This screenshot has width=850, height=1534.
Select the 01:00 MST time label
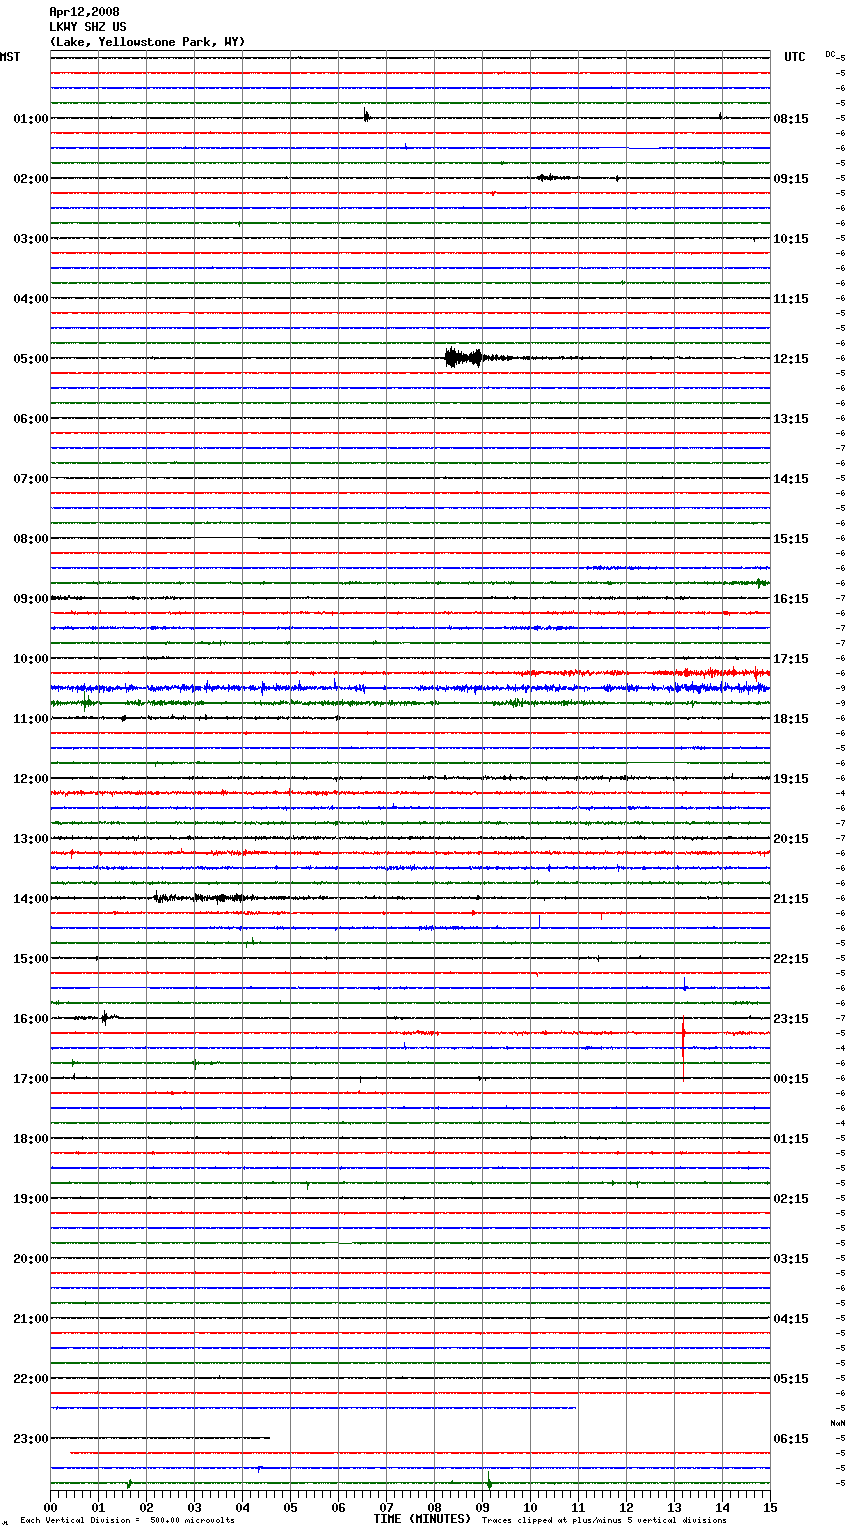click(31, 119)
